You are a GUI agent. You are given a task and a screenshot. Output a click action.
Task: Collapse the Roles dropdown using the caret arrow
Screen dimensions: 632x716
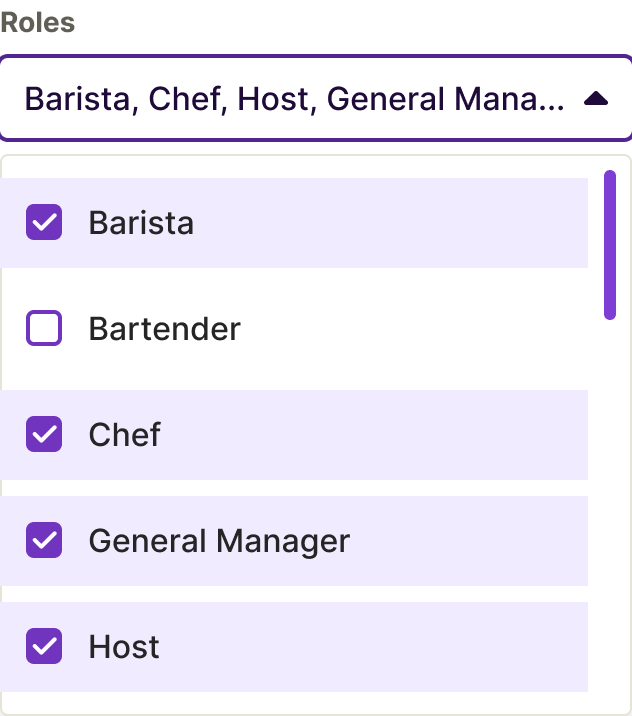(x=595, y=99)
